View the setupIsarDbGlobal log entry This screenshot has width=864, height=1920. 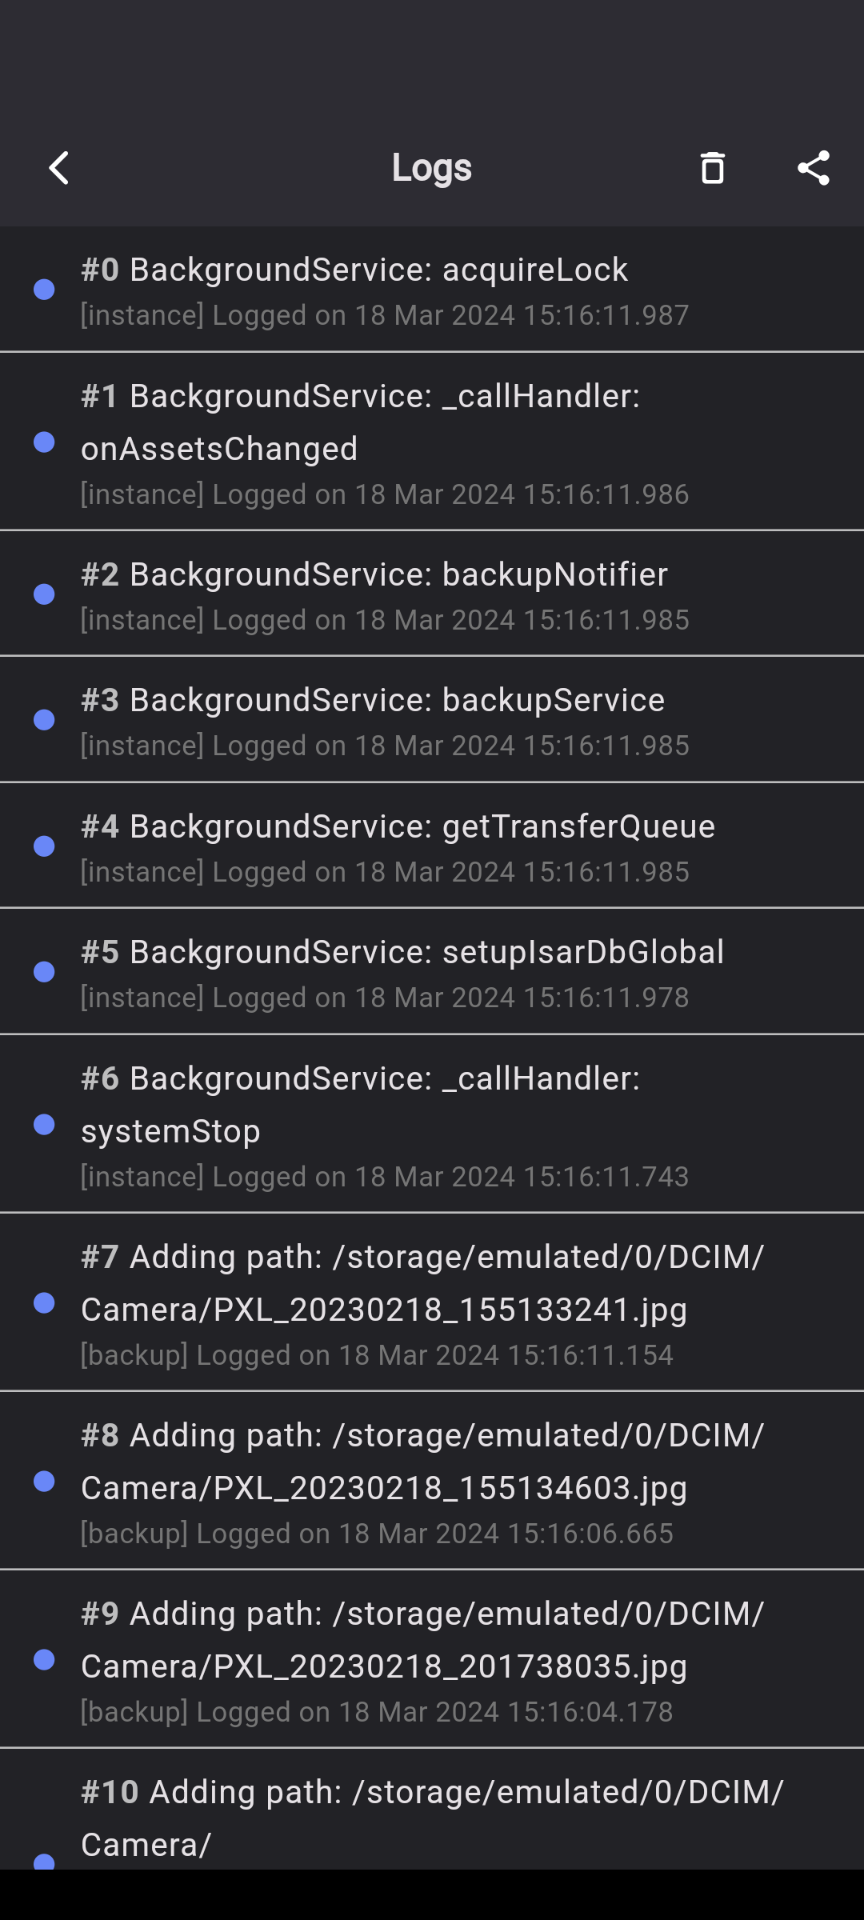(x=432, y=972)
